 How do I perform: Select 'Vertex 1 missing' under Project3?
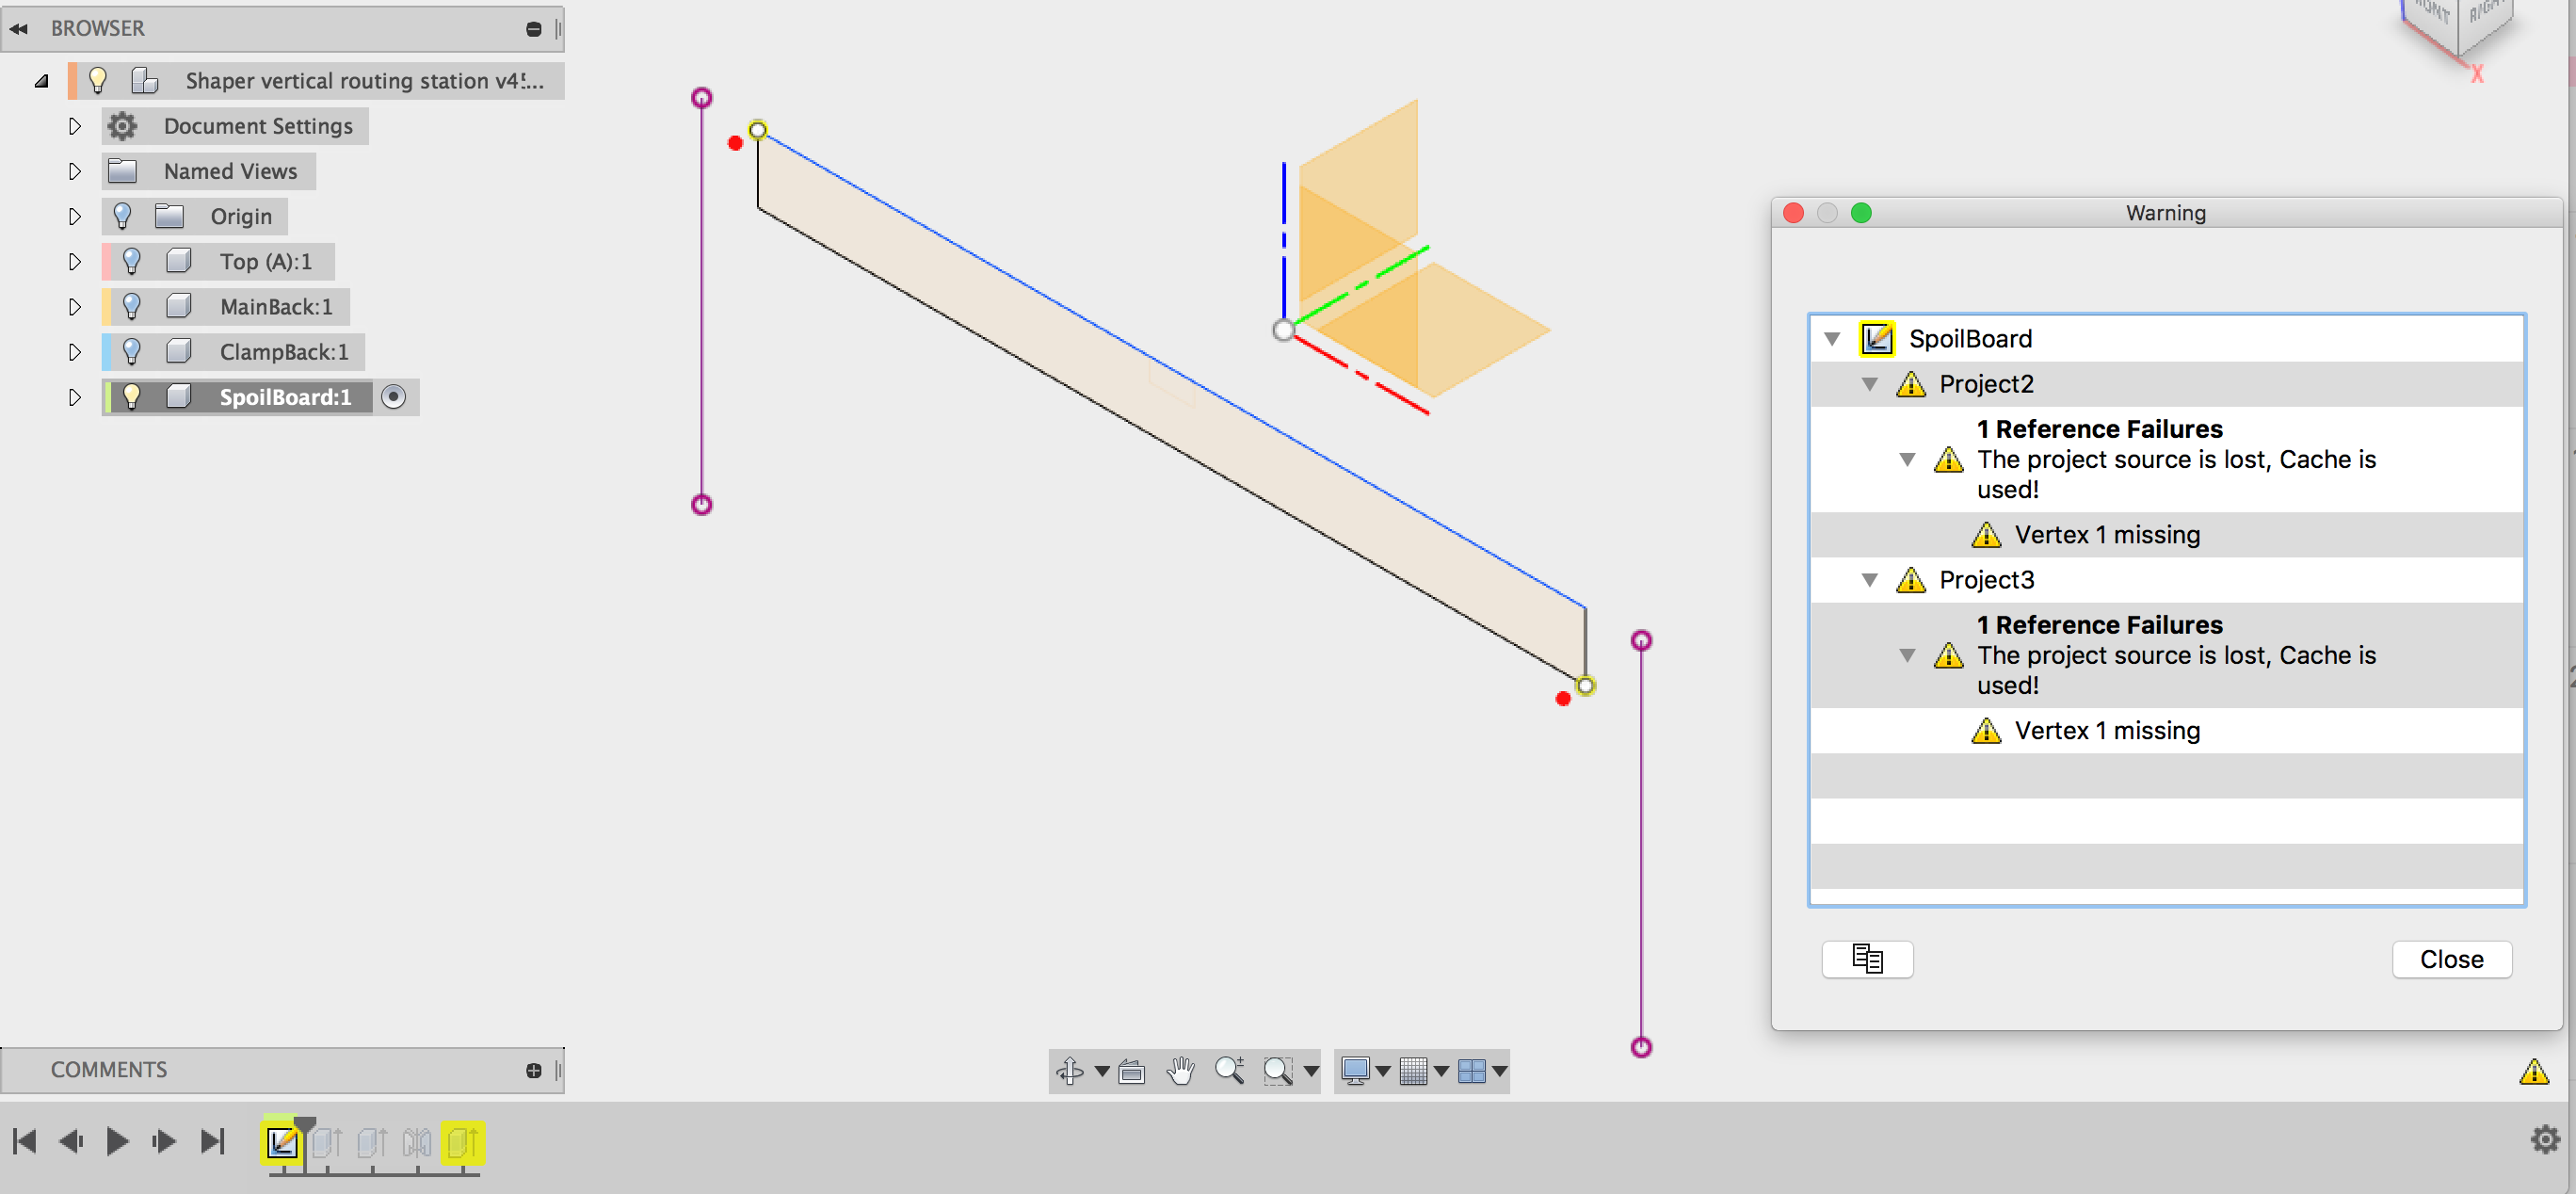2106,730
